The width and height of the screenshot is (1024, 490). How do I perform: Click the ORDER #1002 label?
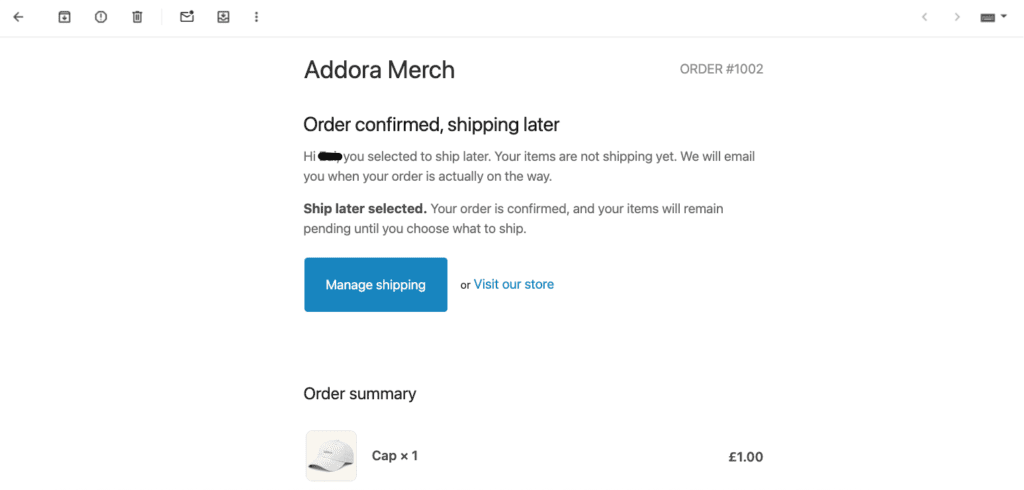pyautogui.click(x=721, y=70)
